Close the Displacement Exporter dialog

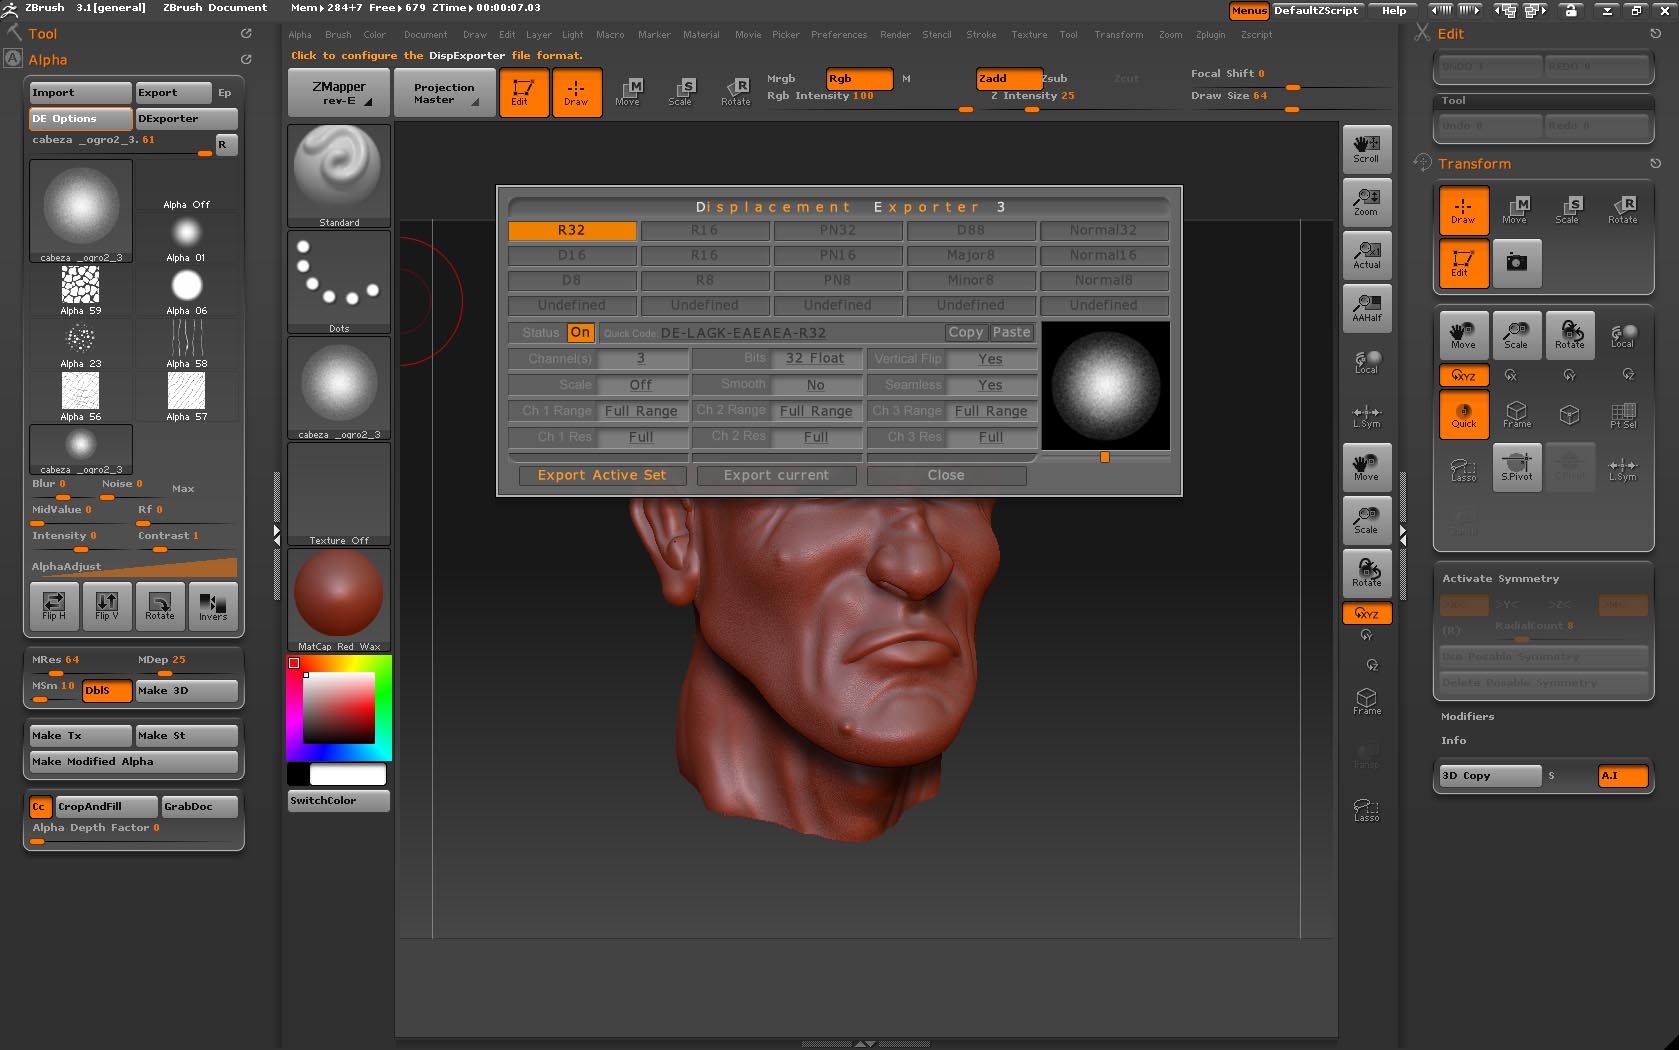pos(946,475)
